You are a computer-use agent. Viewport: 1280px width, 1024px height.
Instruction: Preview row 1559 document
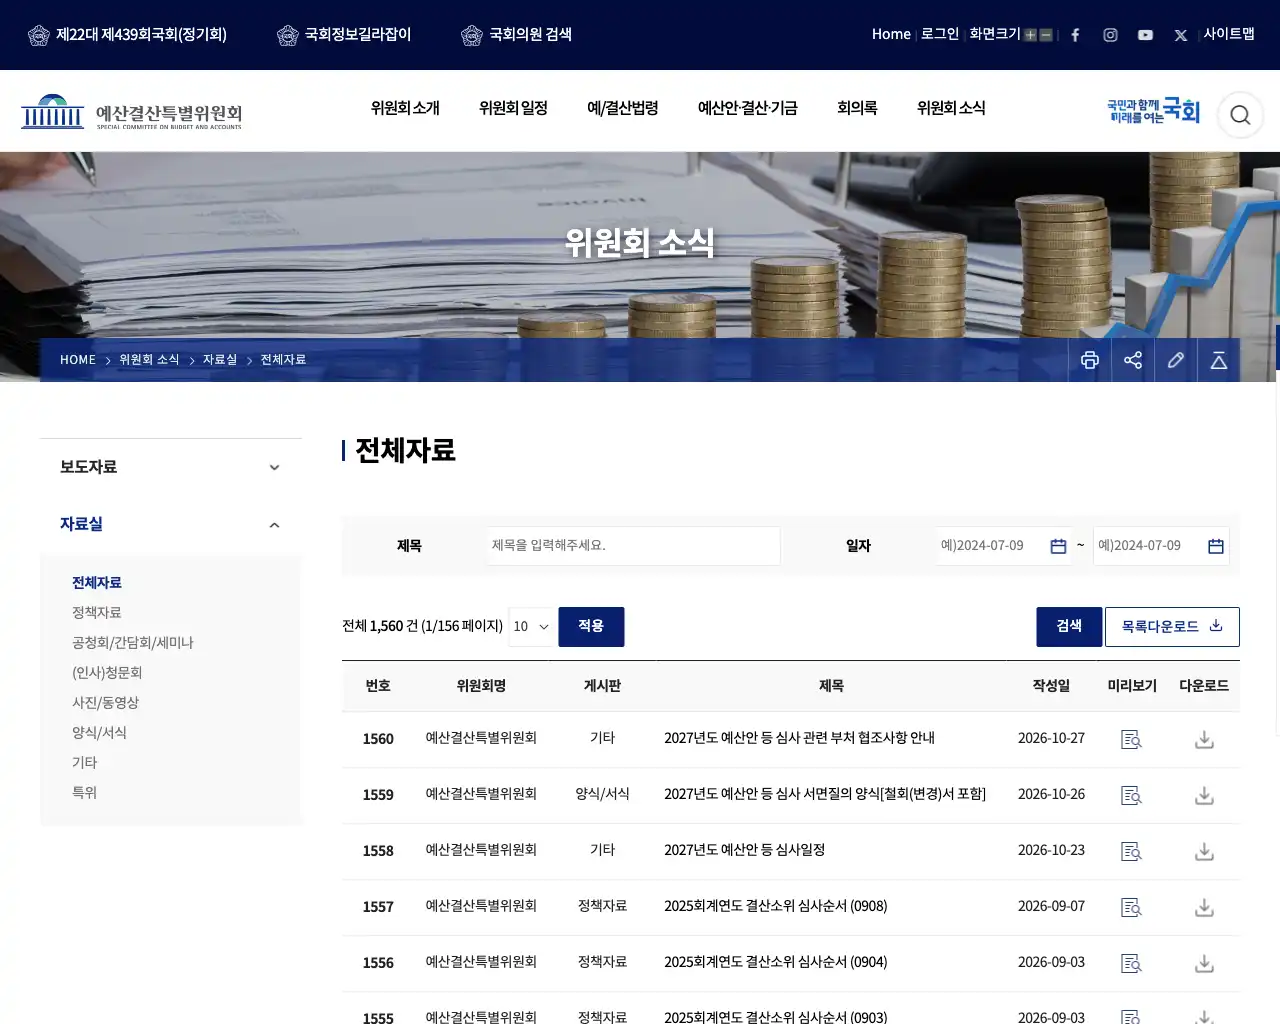coord(1131,796)
